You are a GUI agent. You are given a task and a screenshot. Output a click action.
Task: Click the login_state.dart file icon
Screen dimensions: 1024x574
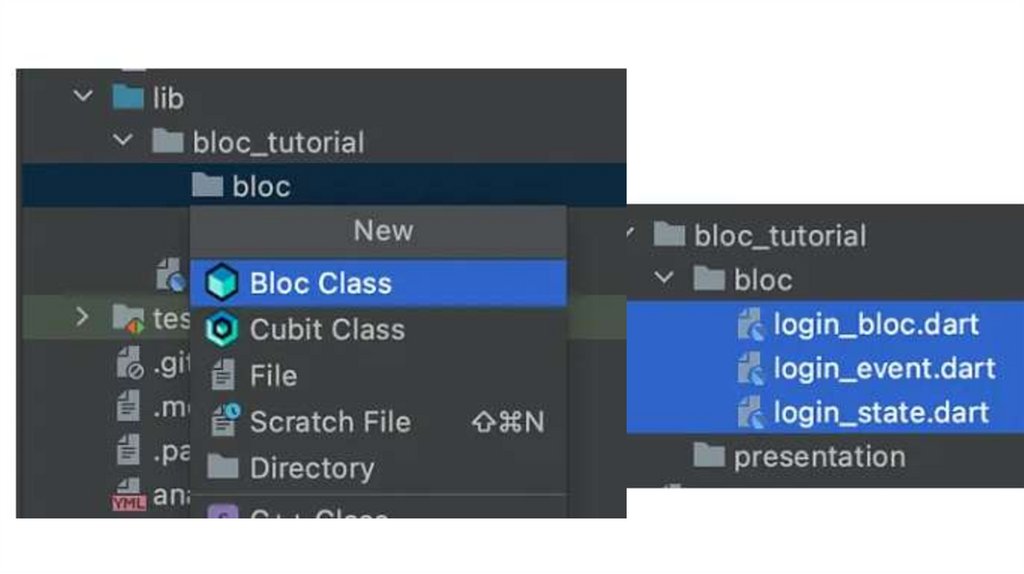pos(750,412)
